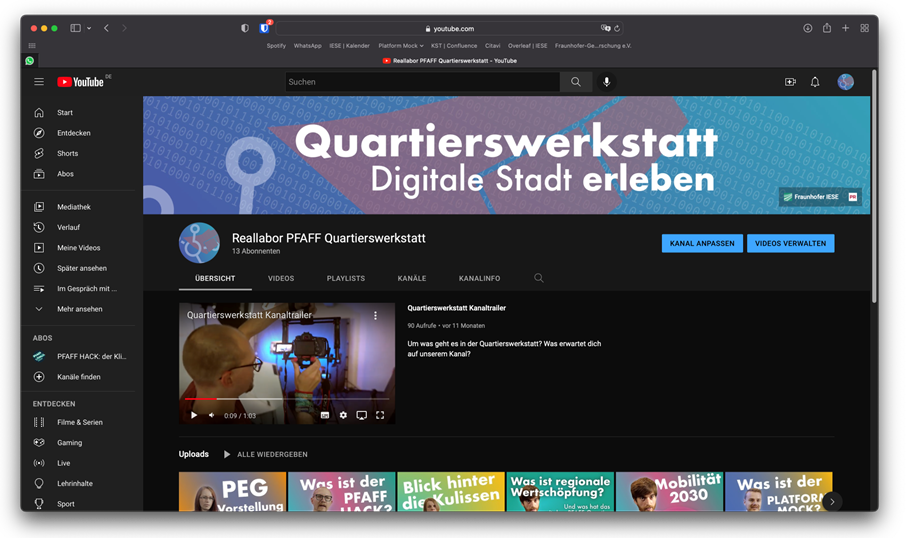Mute the trailer volume icon
The height and width of the screenshot is (538, 907).
212,415
